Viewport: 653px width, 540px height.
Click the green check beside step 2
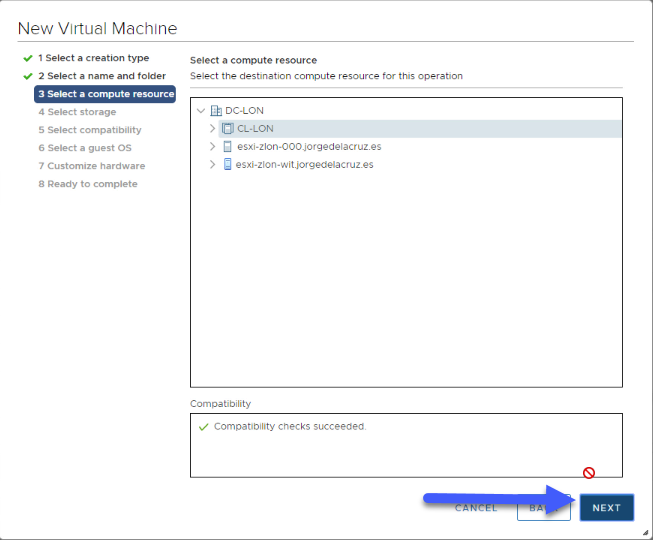(x=28, y=76)
